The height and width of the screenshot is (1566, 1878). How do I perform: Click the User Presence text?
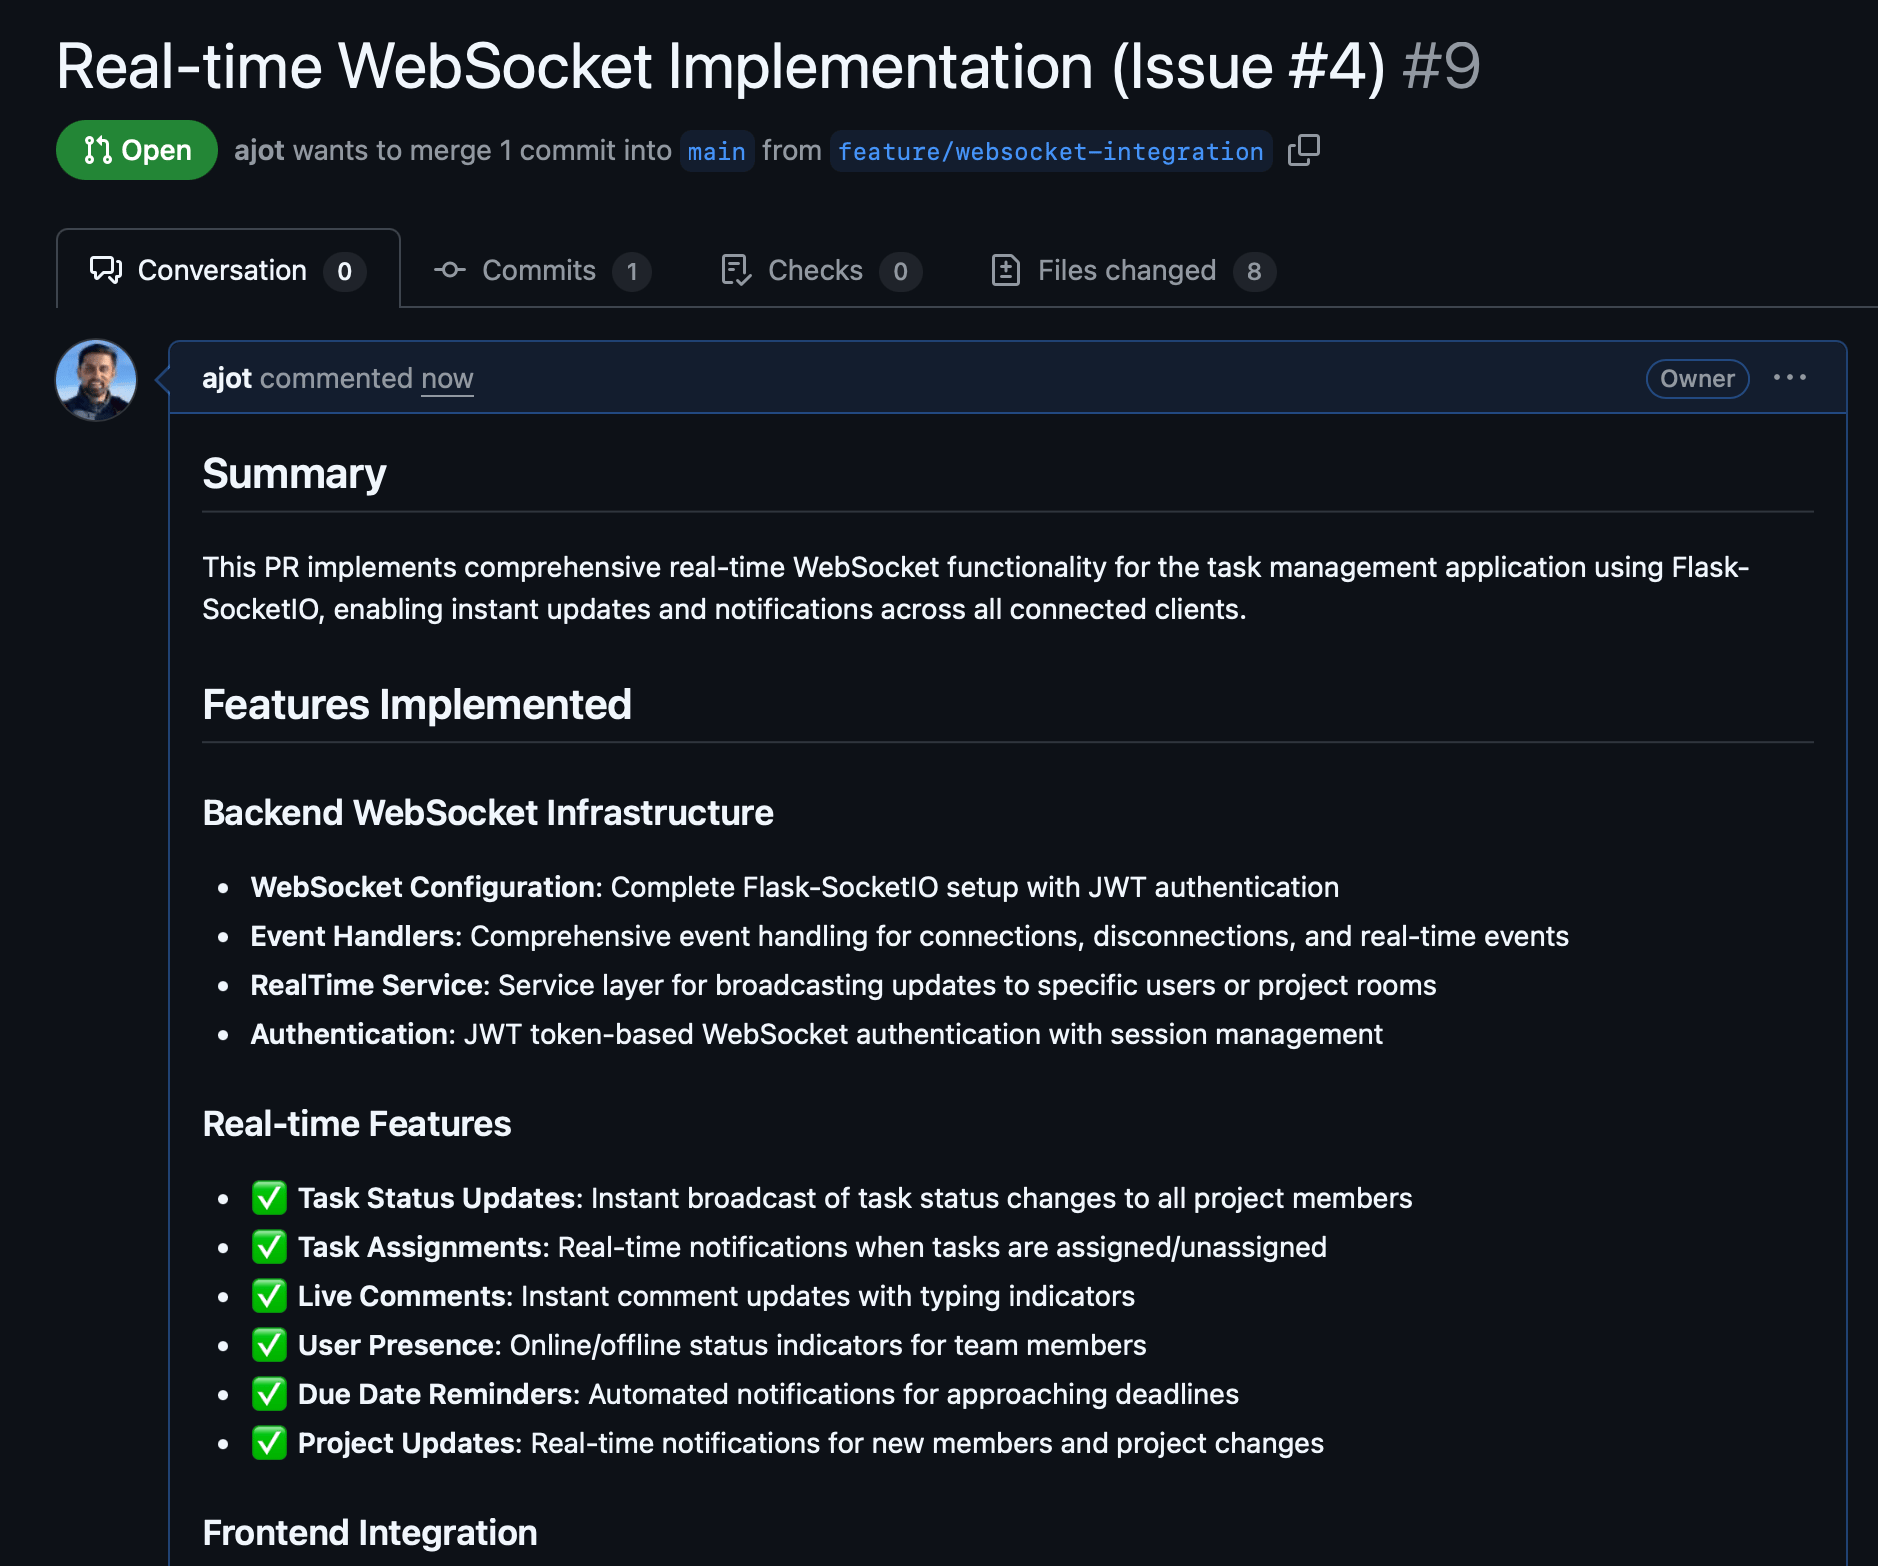pyautogui.click(x=722, y=1345)
